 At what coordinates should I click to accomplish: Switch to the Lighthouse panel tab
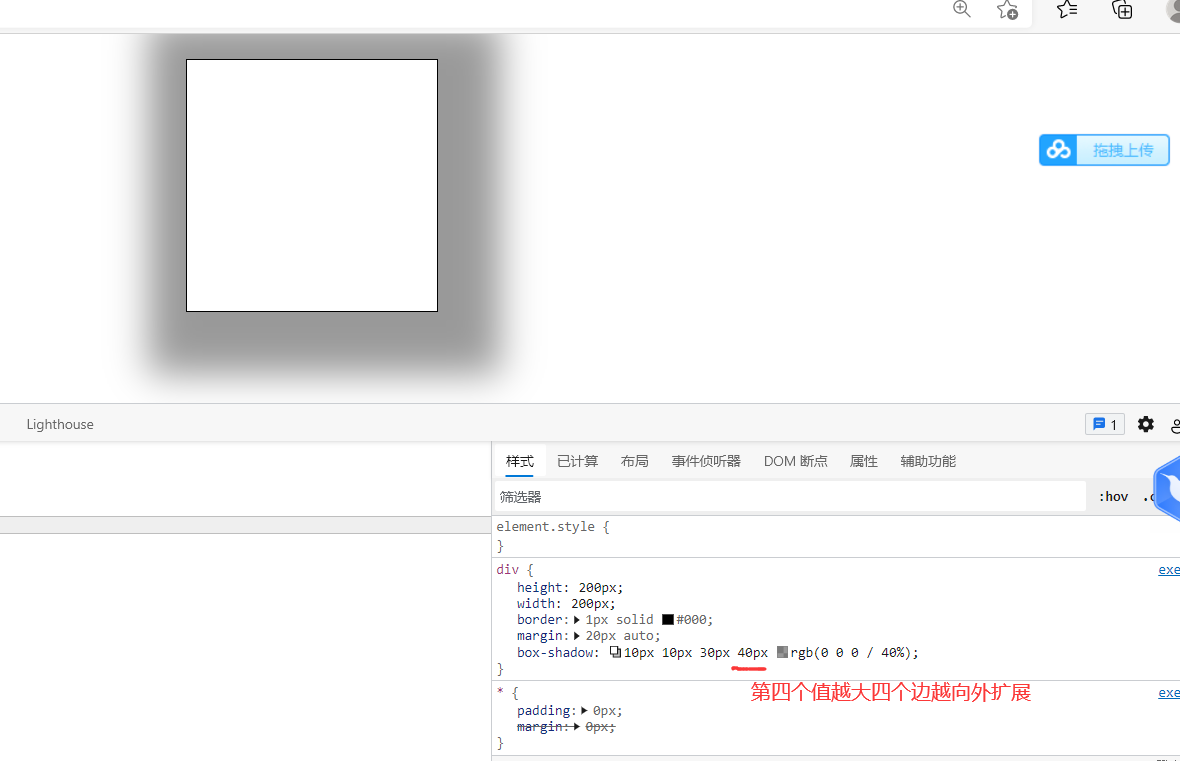60,425
